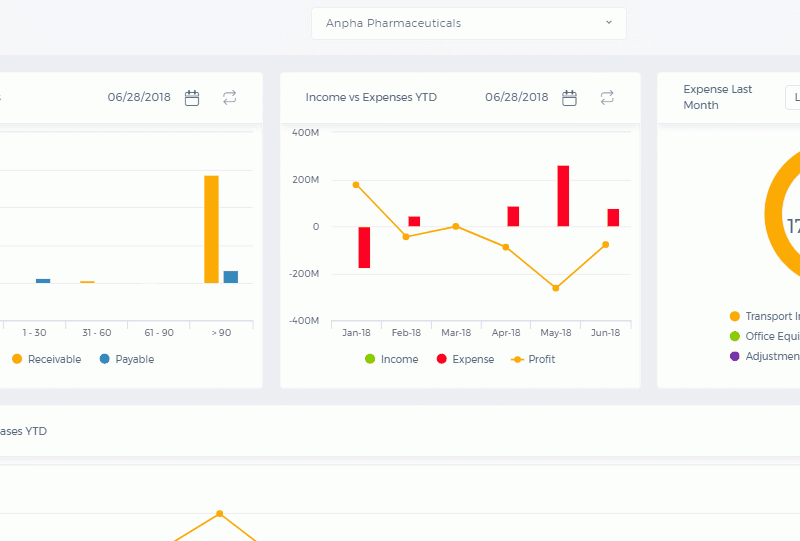Click the blue Payable legend dot
This screenshot has width=800, height=541.
(x=105, y=359)
